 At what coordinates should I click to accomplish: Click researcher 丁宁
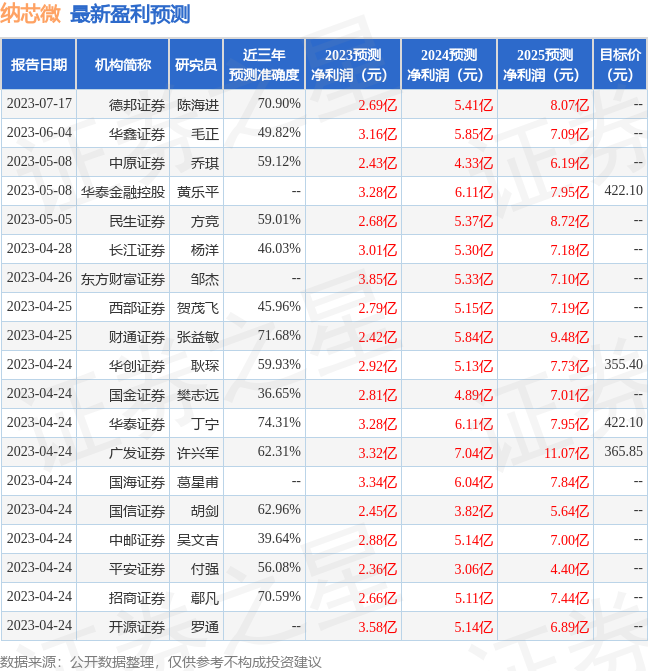pos(205,424)
